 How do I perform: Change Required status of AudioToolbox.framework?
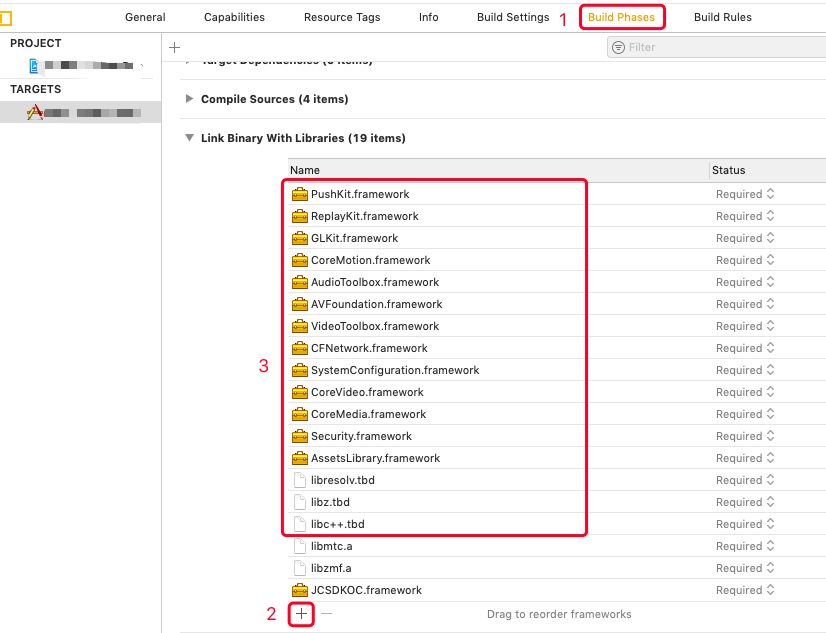745,282
